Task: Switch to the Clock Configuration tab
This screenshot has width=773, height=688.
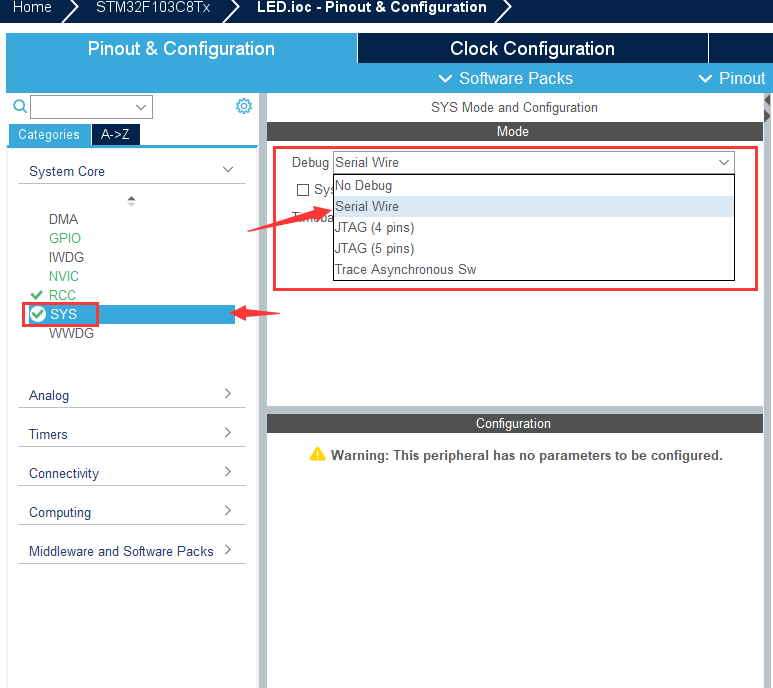Action: tap(532, 49)
